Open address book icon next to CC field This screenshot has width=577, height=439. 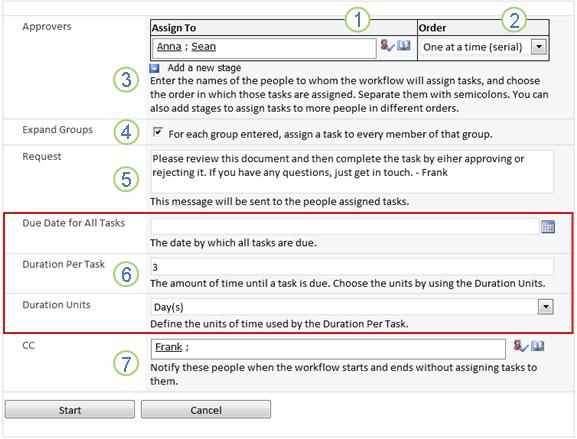pos(538,346)
